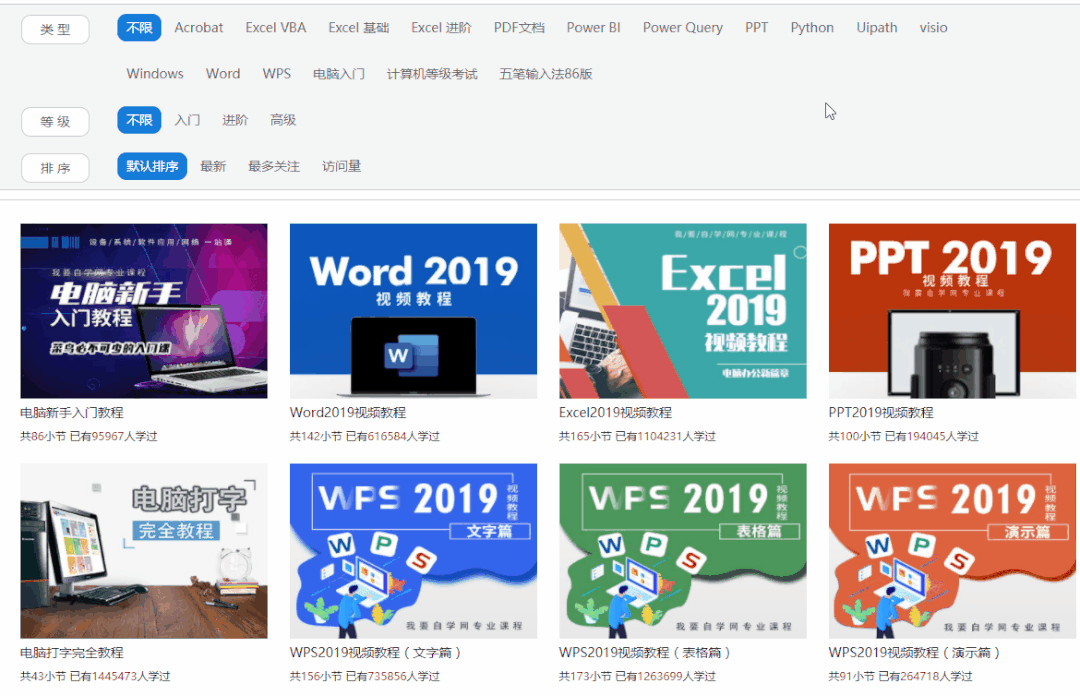Filter courses by PPT

coord(756,28)
